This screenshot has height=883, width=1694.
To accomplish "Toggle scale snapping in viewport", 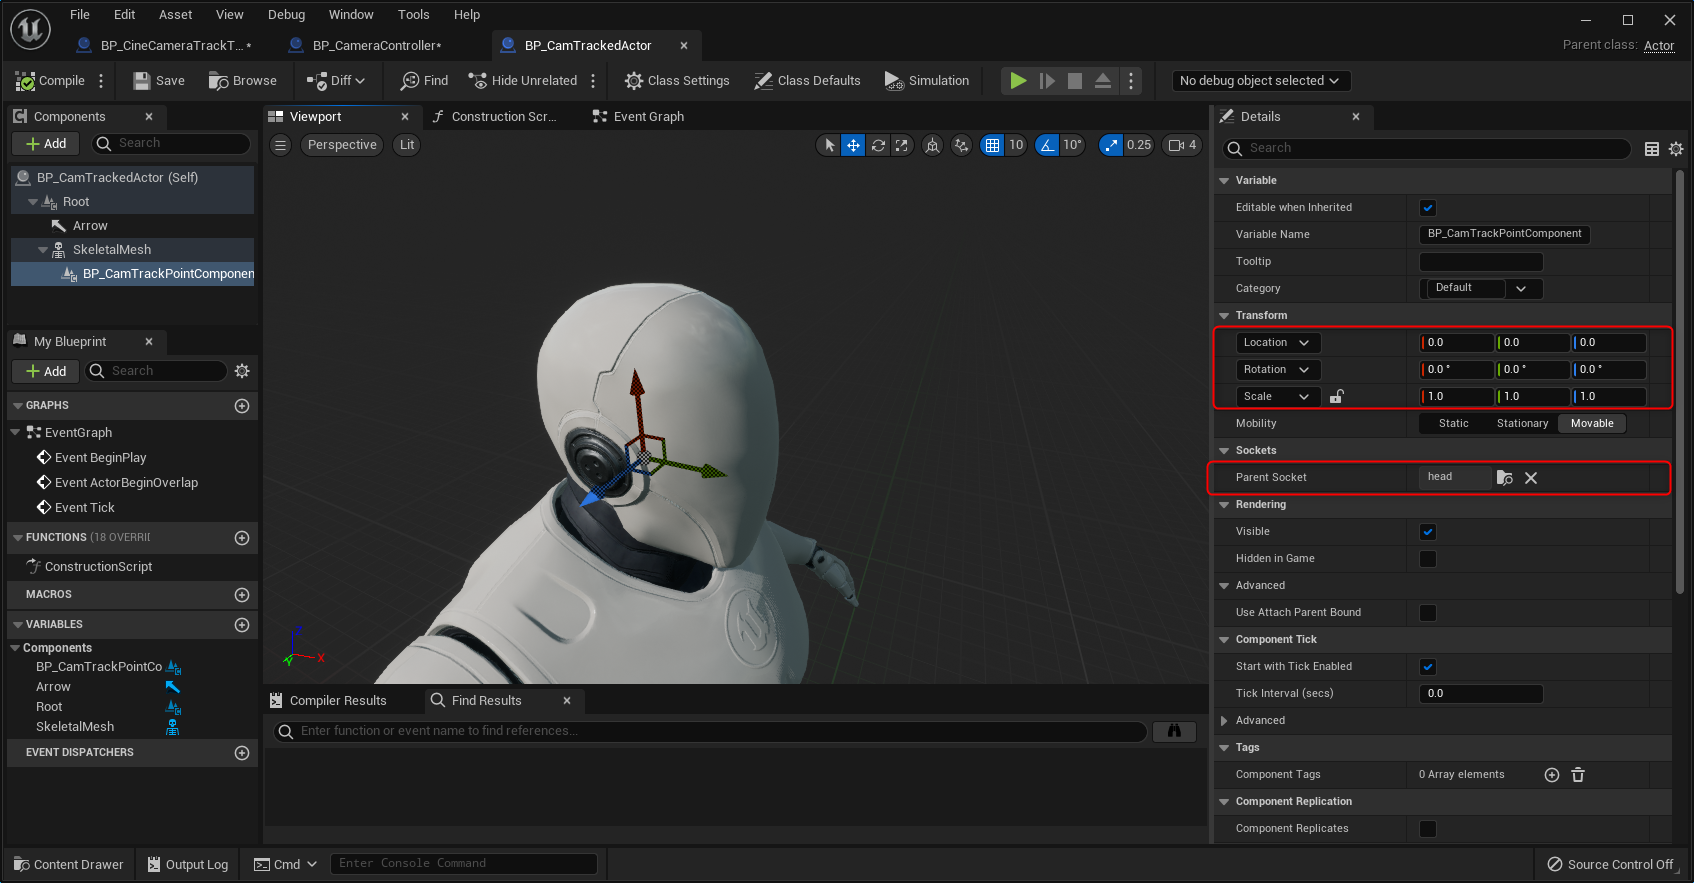I will coord(1111,145).
